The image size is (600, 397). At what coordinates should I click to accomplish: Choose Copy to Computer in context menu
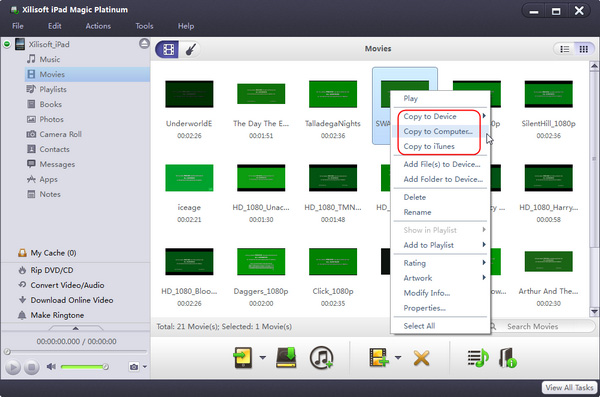pos(440,131)
